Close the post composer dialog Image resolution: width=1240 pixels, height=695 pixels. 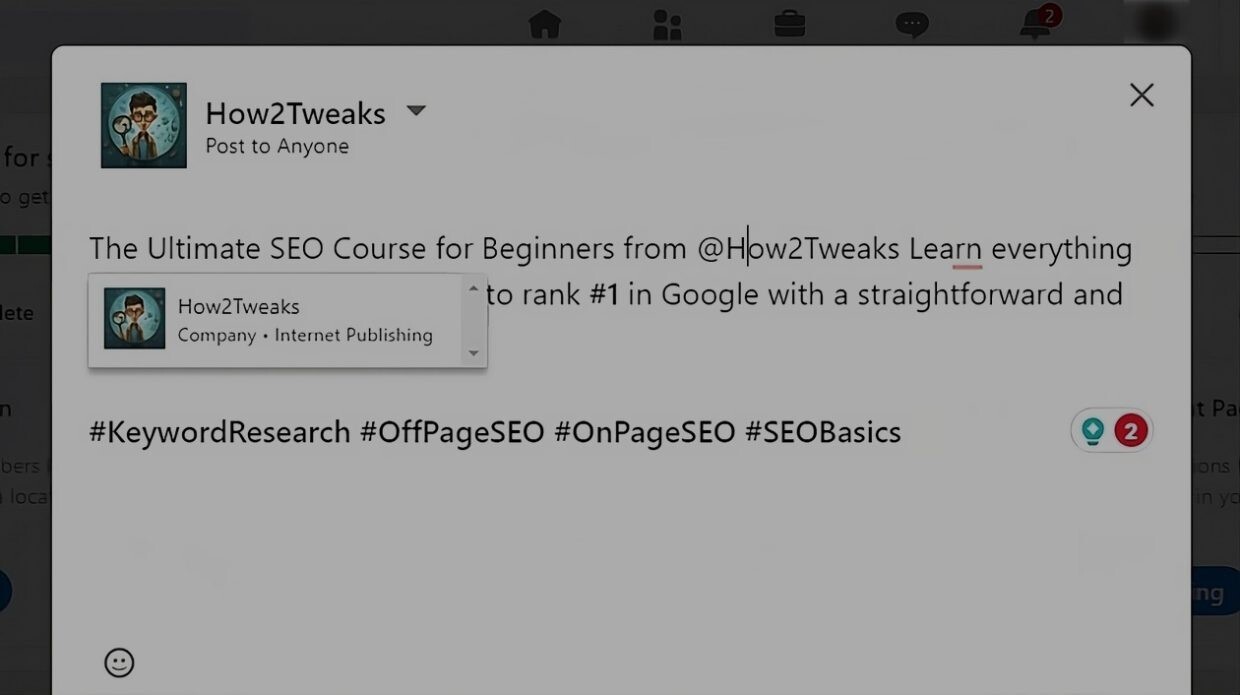click(x=1142, y=95)
